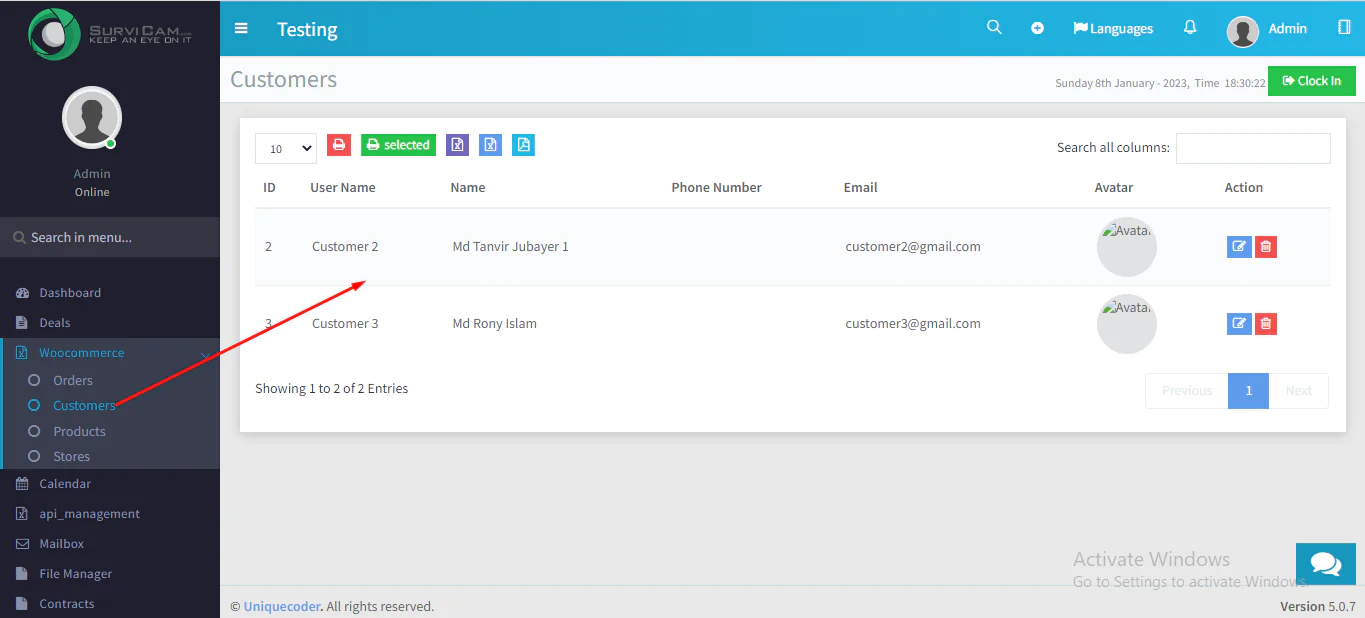The width and height of the screenshot is (1365, 618).
Task: Open Calendar in the sidebar
Action: 65,484
